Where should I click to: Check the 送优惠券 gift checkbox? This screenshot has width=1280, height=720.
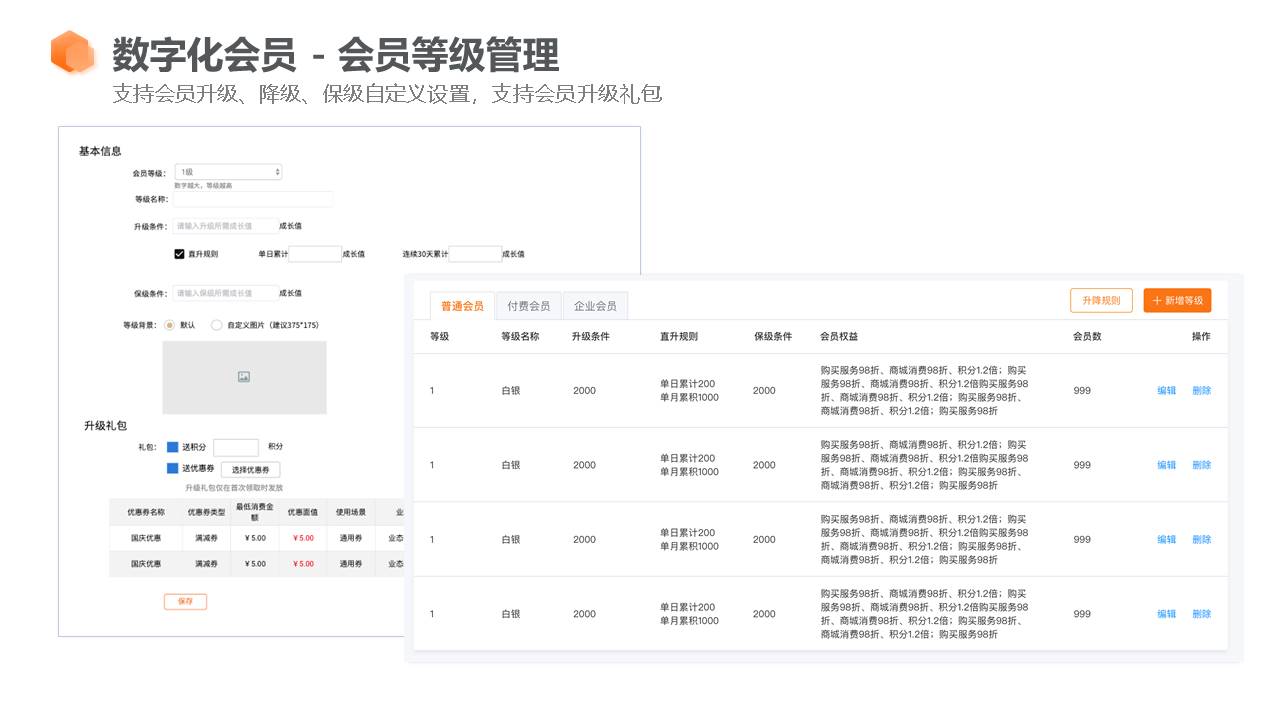coord(172,468)
